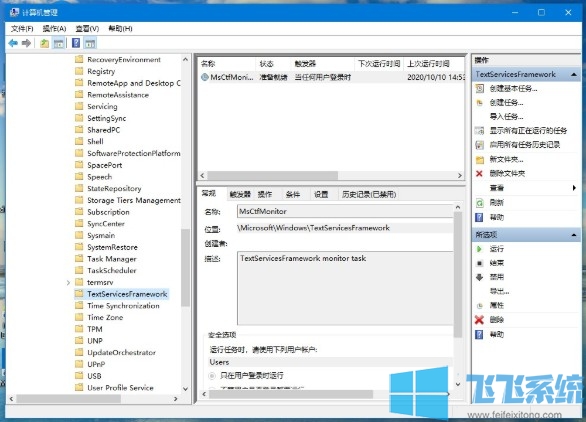Click the Registry folder icon
Screen dimensions: 586x422
pyautogui.click(x=79, y=71)
